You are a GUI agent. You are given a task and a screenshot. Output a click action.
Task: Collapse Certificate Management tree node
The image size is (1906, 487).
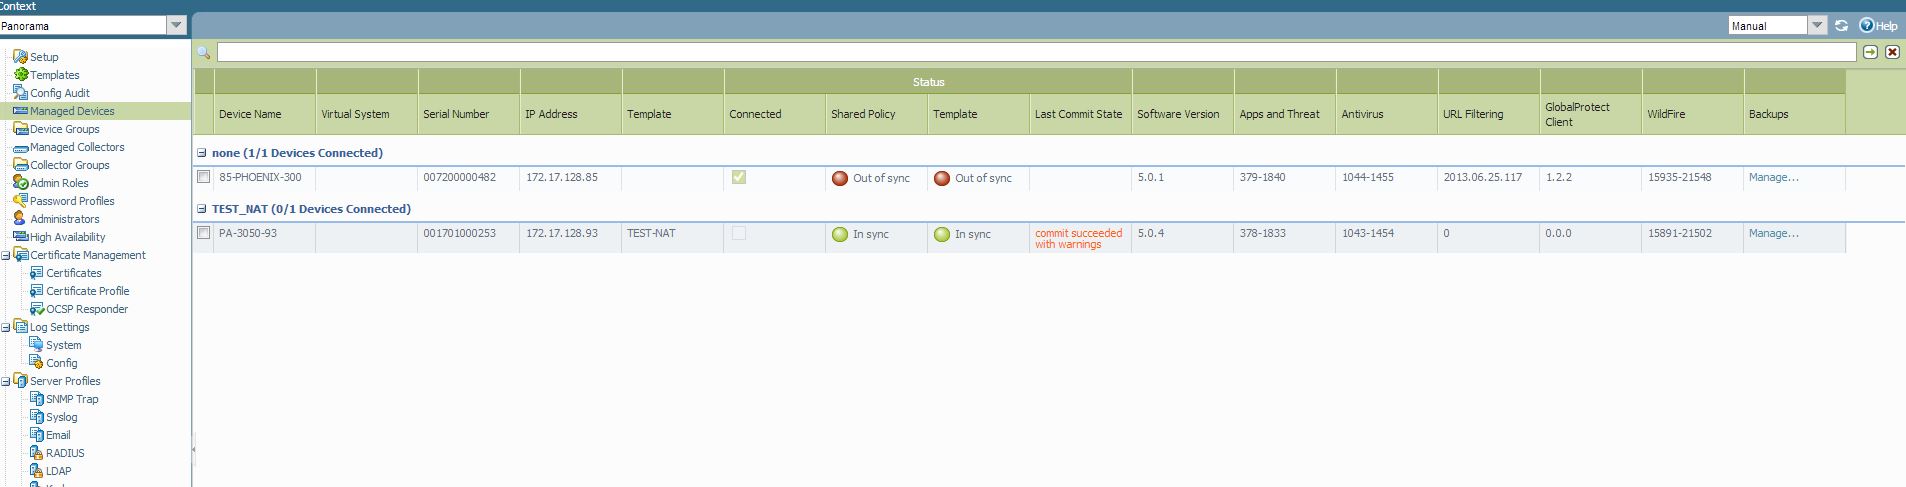(5, 255)
